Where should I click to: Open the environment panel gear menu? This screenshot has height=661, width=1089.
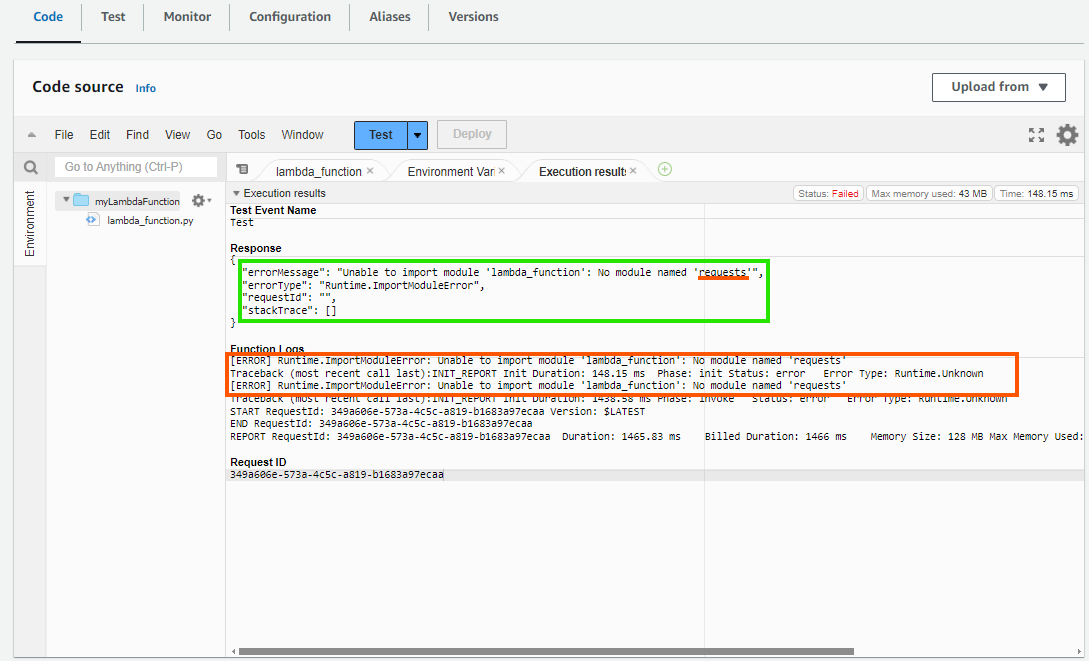200,201
